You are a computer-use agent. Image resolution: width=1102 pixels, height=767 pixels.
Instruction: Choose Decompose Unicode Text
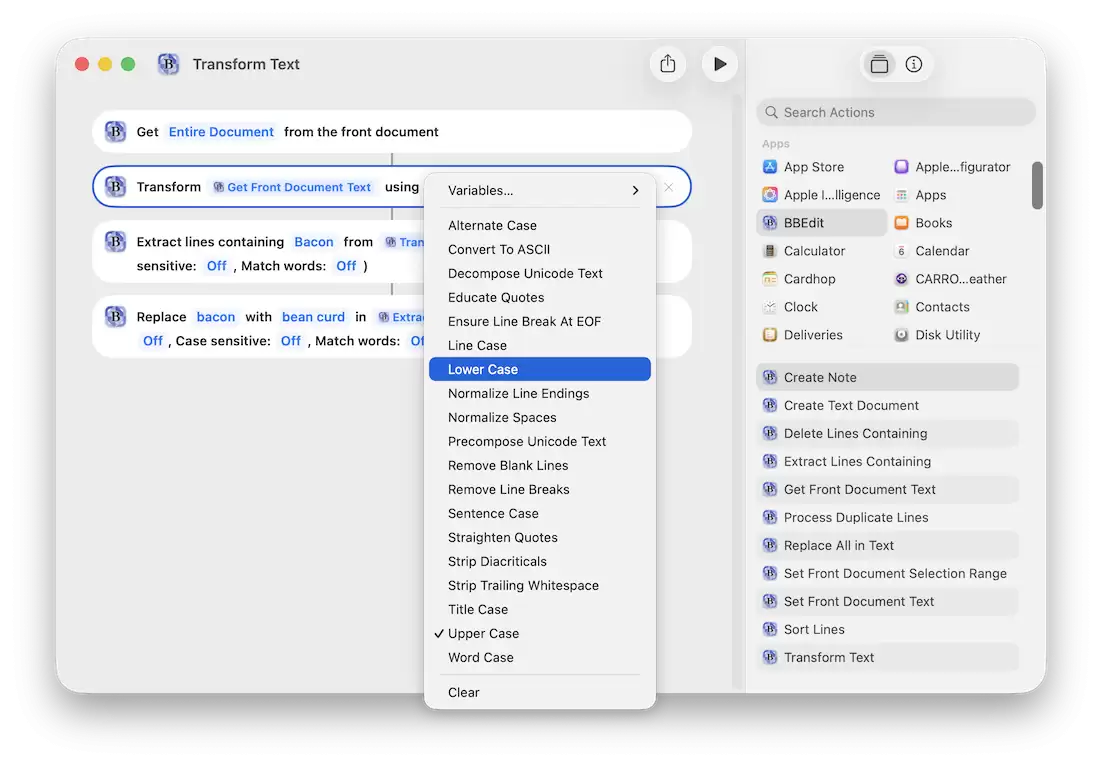(540, 273)
